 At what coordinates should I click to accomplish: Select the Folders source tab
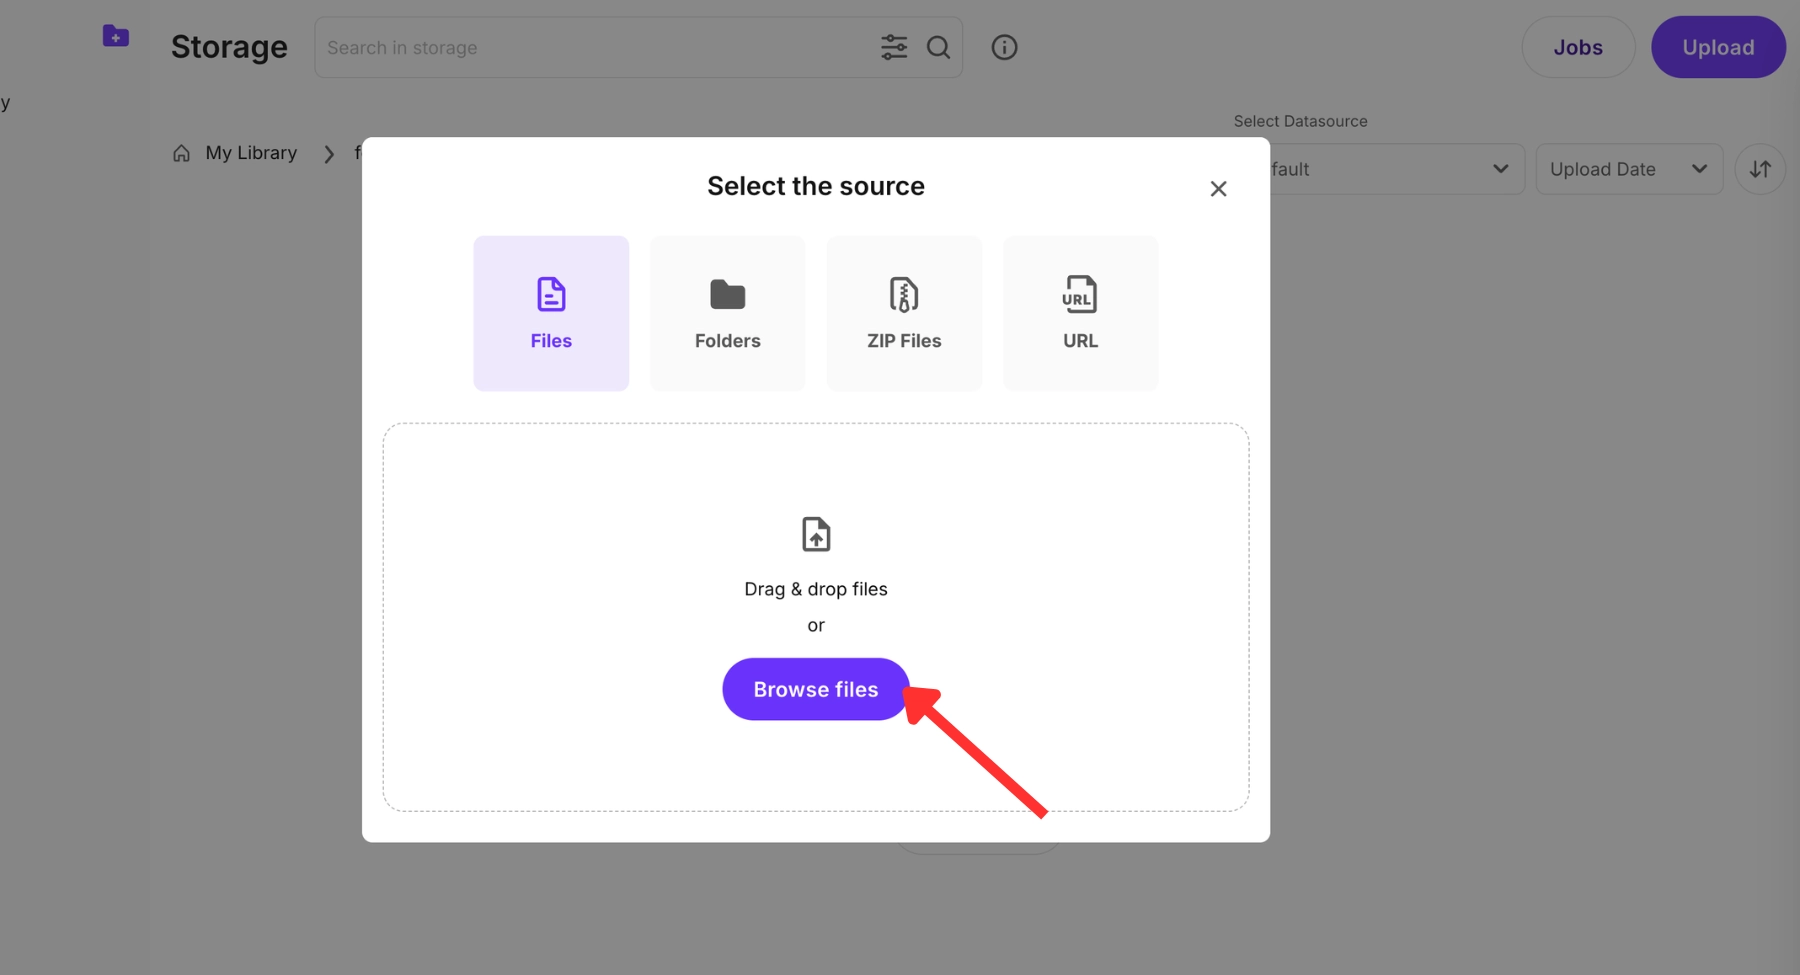click(728, 313)
